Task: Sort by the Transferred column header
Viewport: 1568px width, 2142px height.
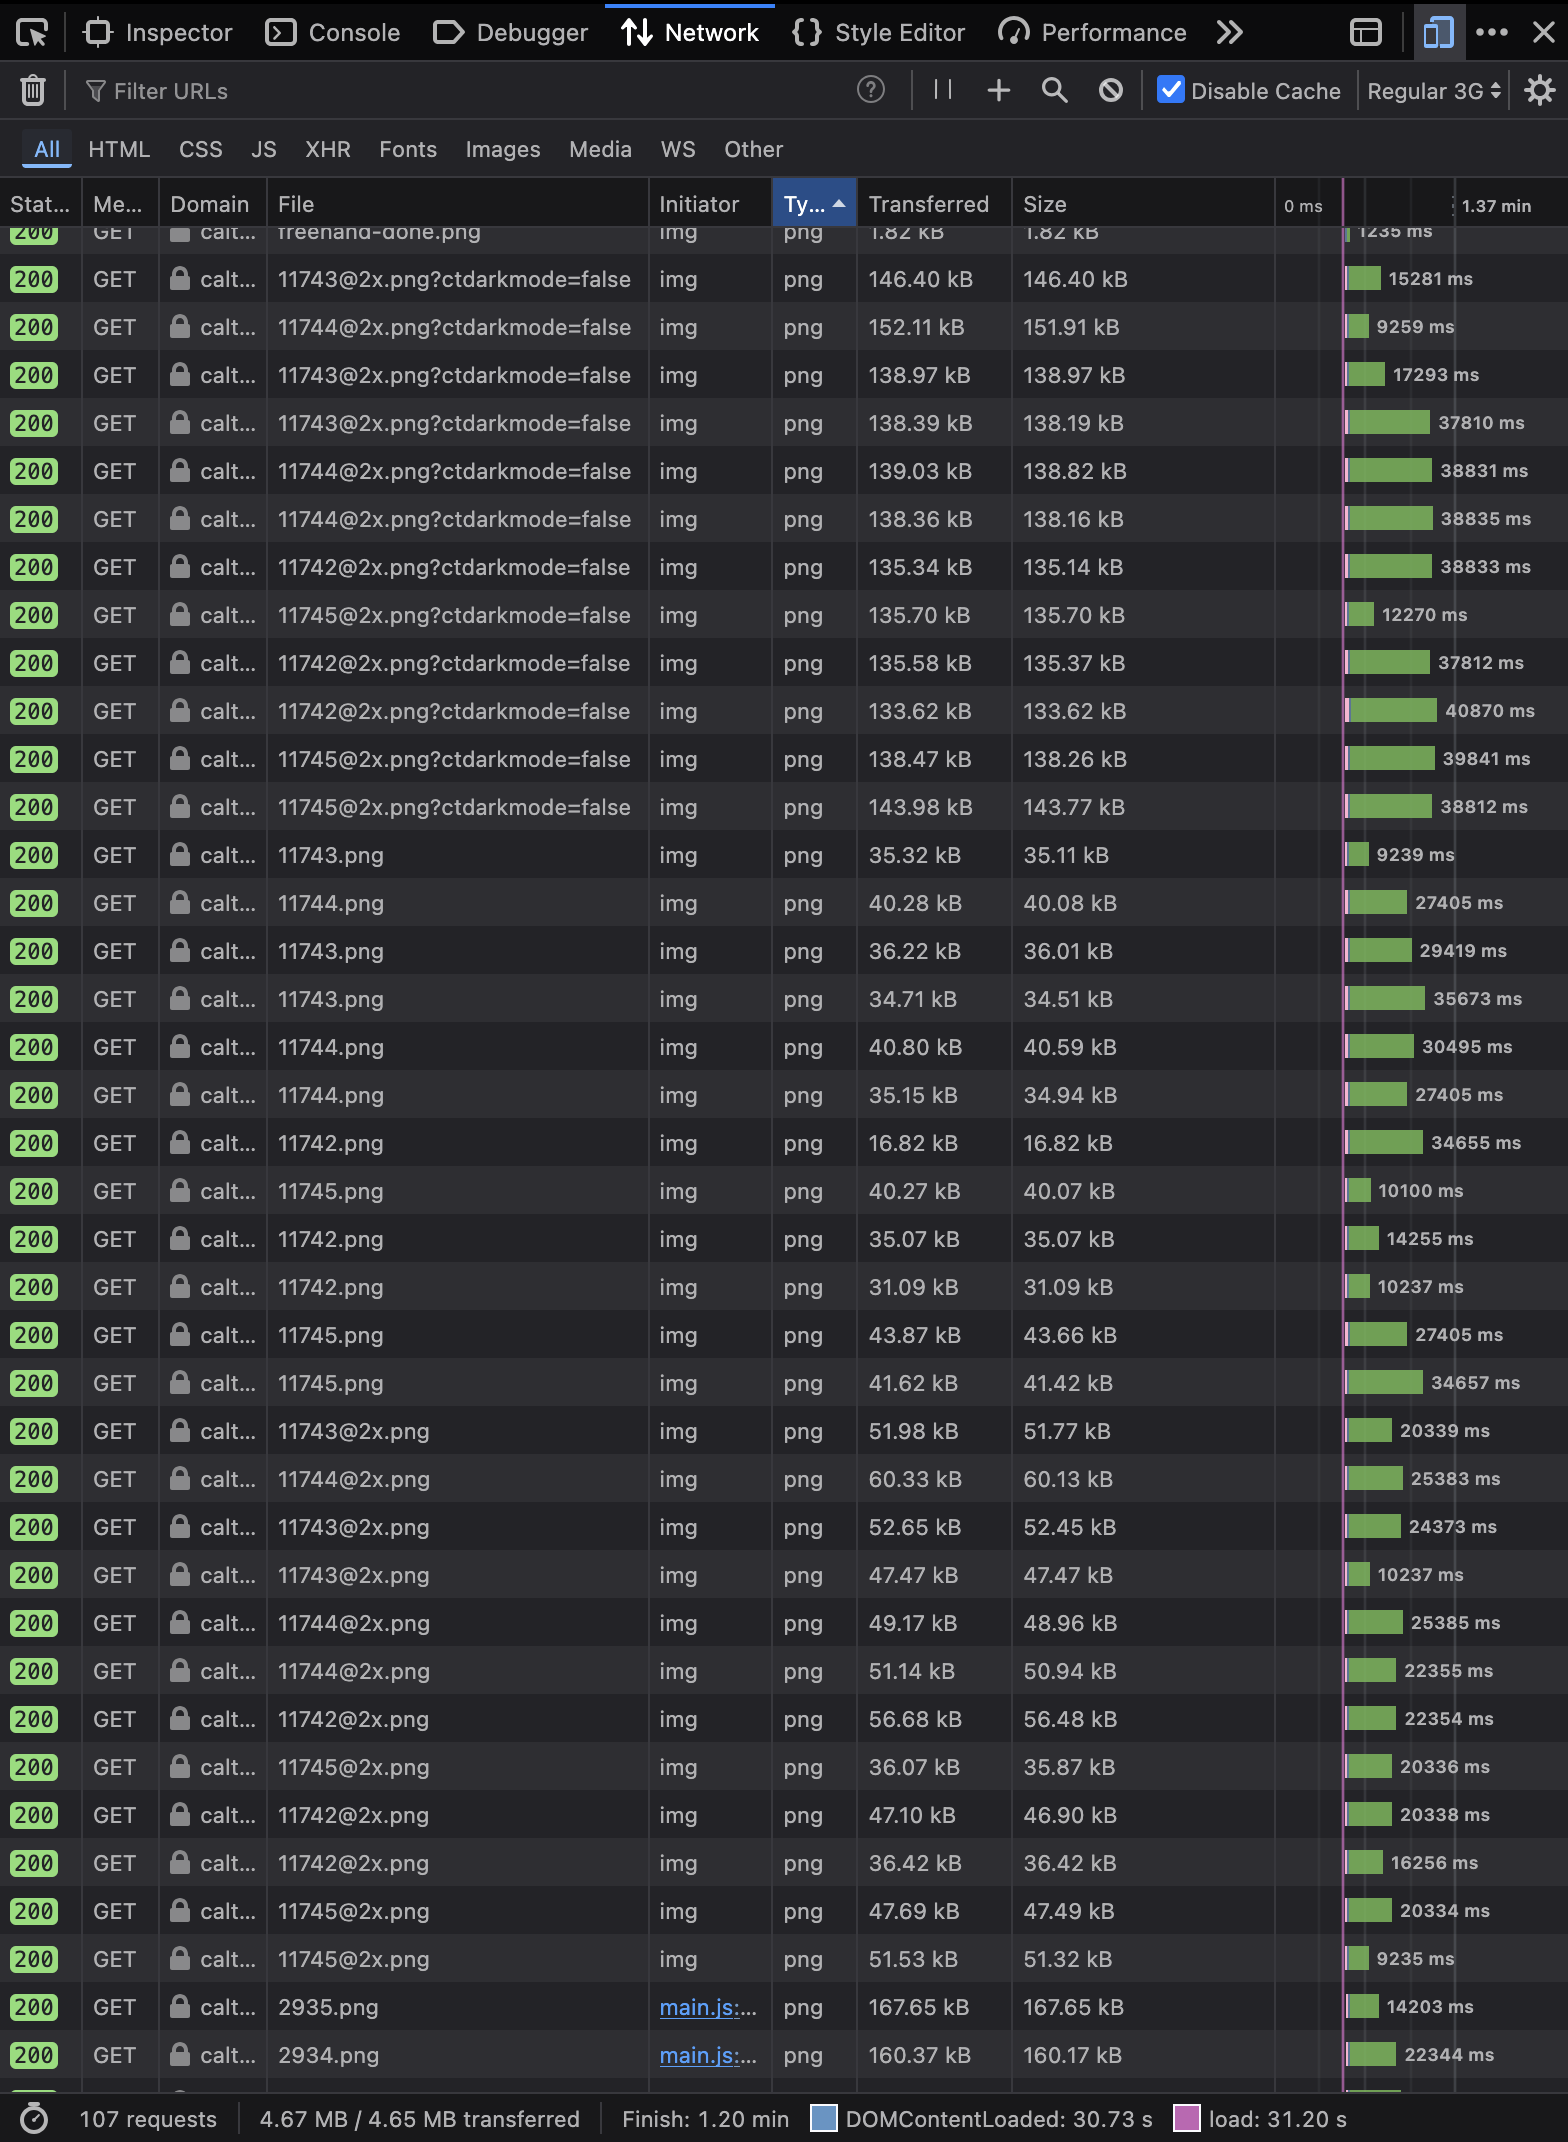Action: [928, 204]
